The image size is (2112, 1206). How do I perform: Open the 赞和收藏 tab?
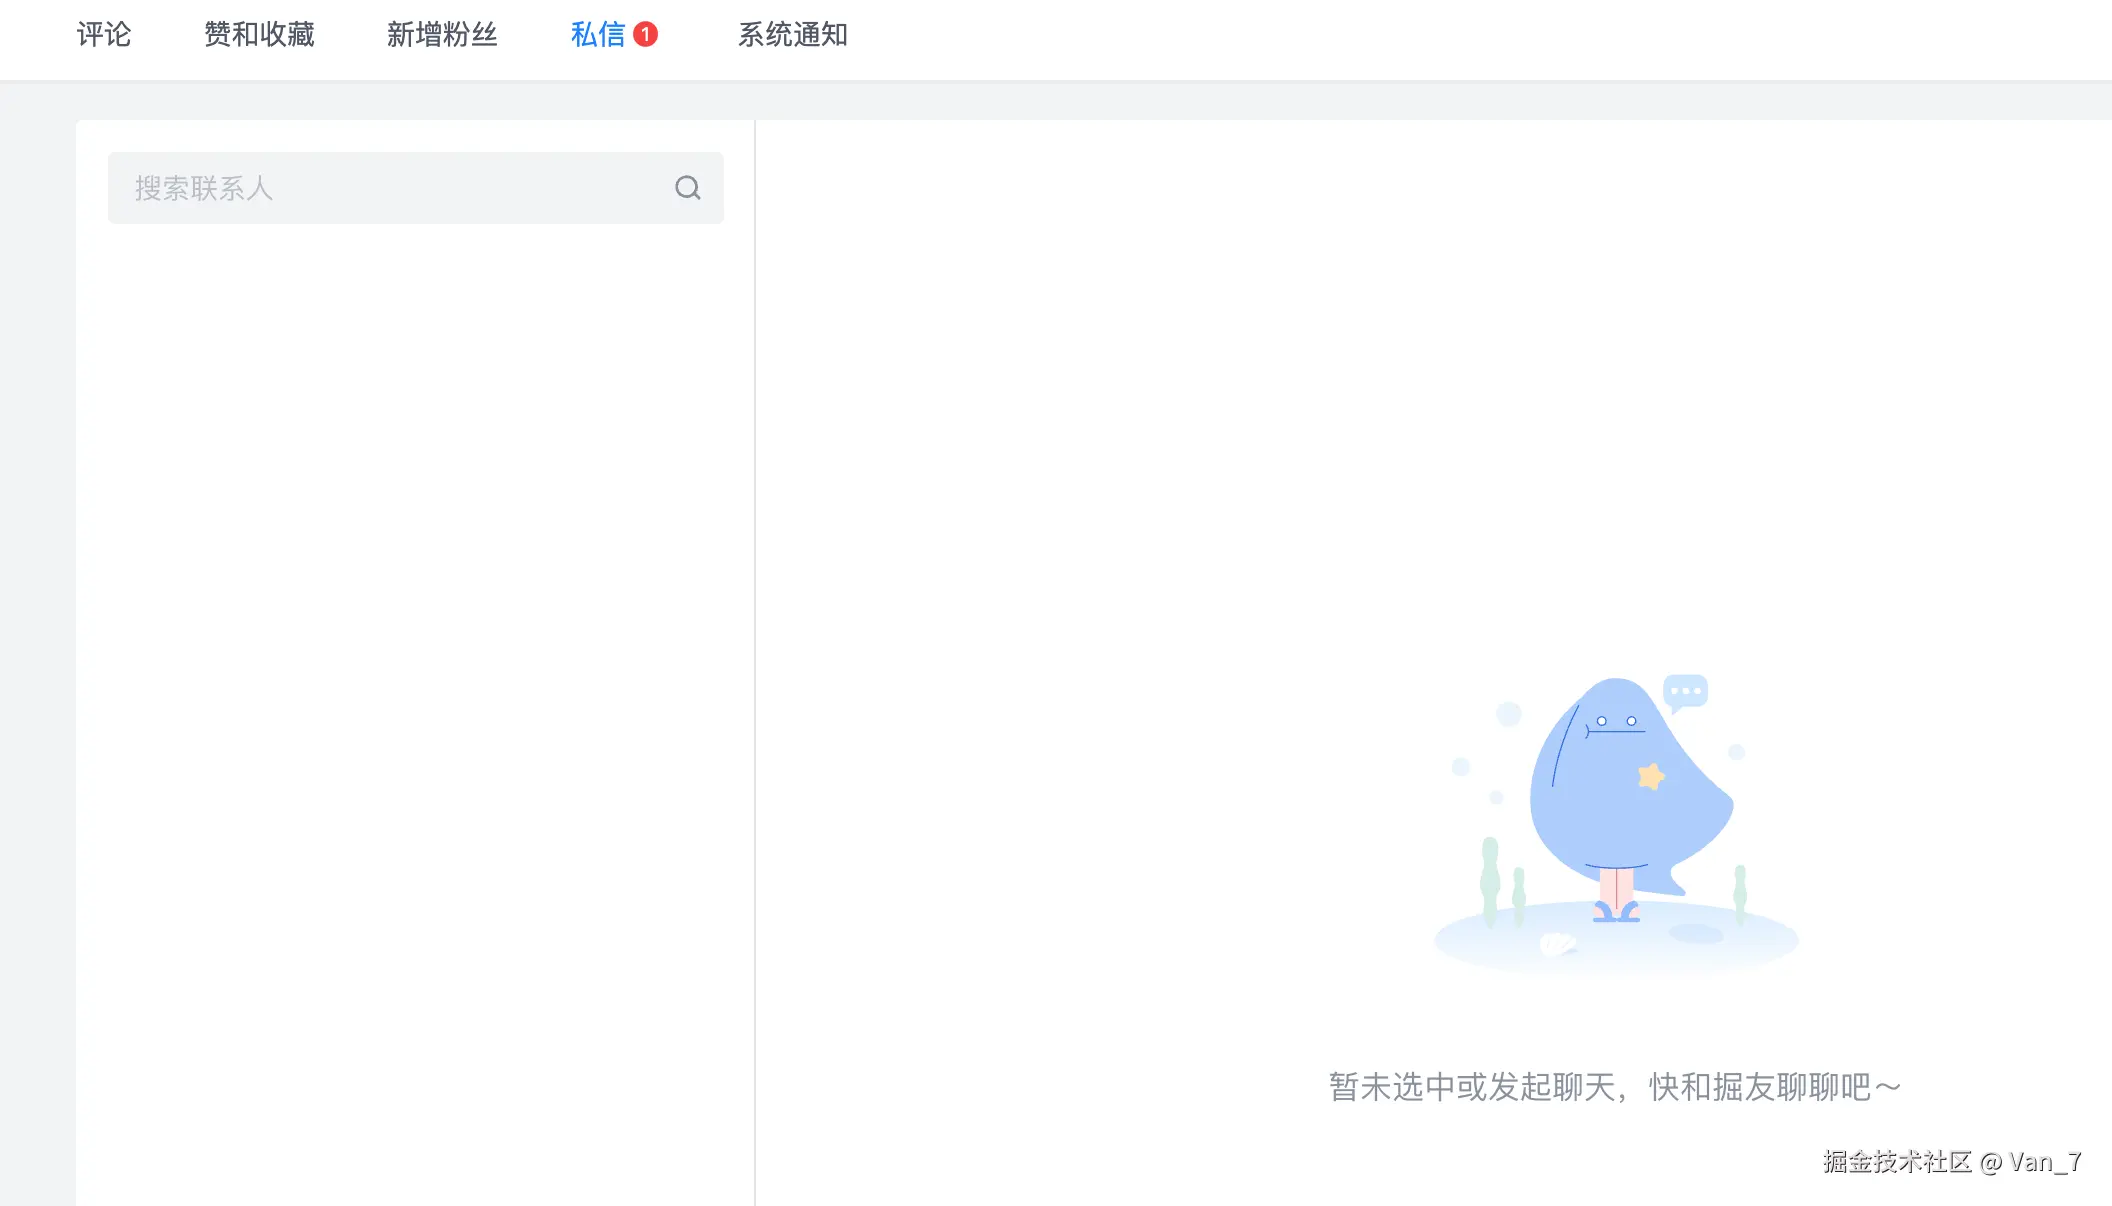[x=260, y=34]
